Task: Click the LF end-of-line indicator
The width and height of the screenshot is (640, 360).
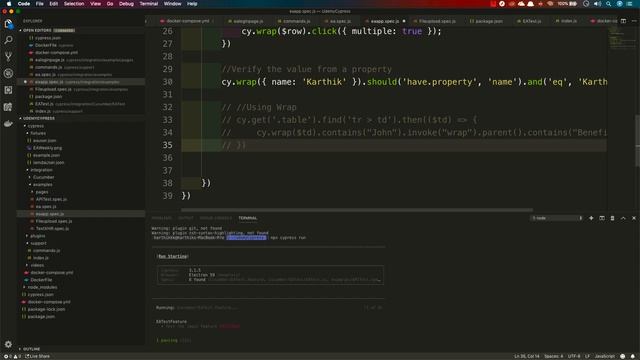Action: (x=587, y=356)
